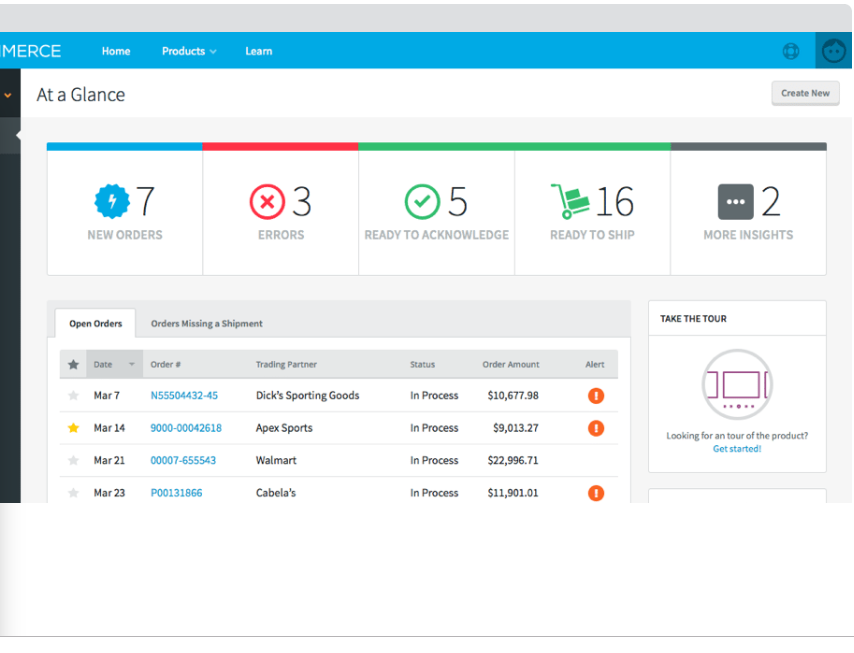The height and width of the screenshot is (653, 854).
Task: Select the red Errors circle icon
Action: 266,200
